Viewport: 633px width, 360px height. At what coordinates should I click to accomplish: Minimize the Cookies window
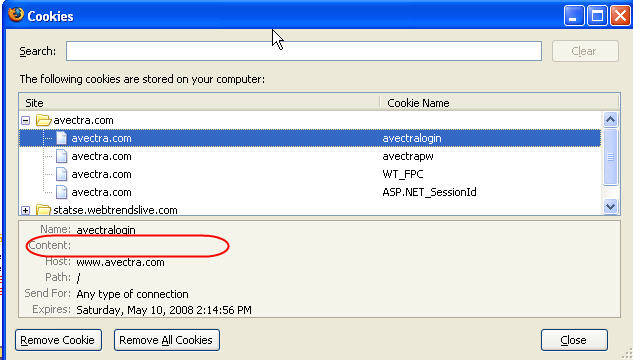coord(574,16)
